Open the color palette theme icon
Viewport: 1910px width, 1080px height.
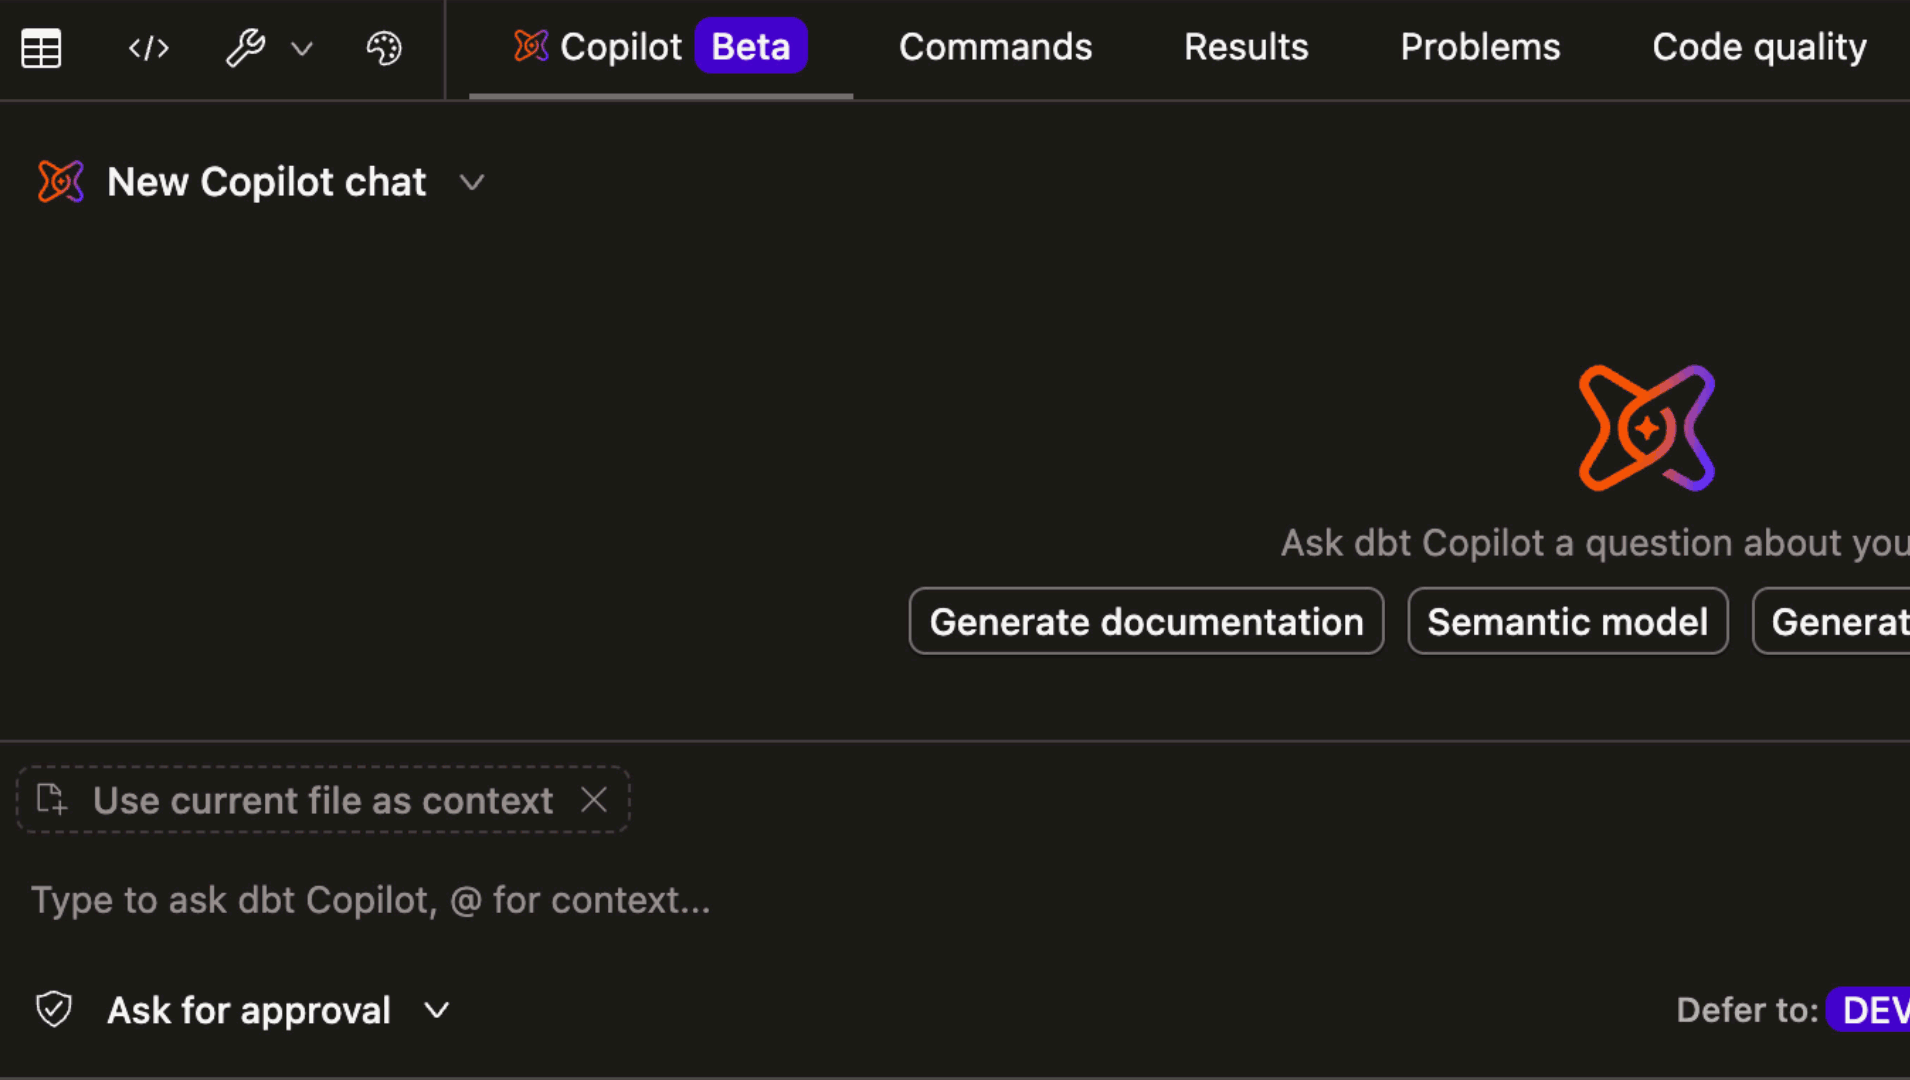point(384,48)
